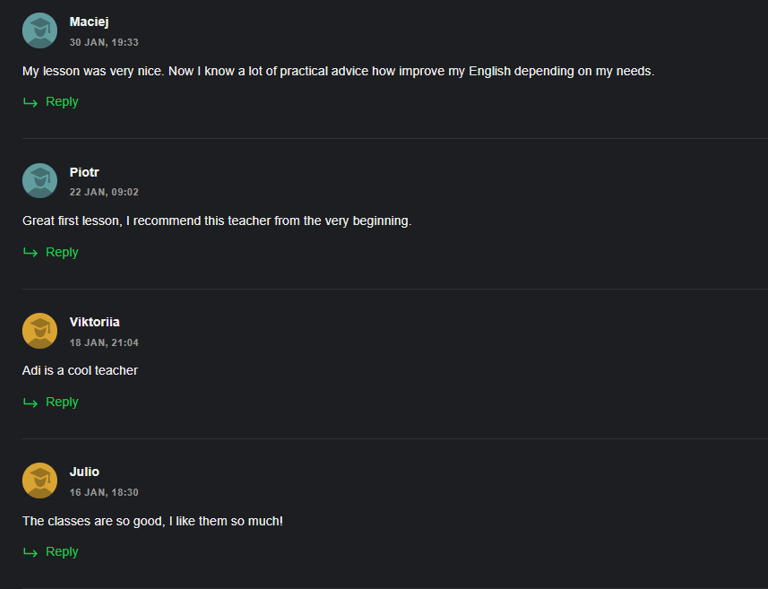768x589 pixels.
Task: Click the 16 JAN, 18:30 timestamp
Action: 104,493
